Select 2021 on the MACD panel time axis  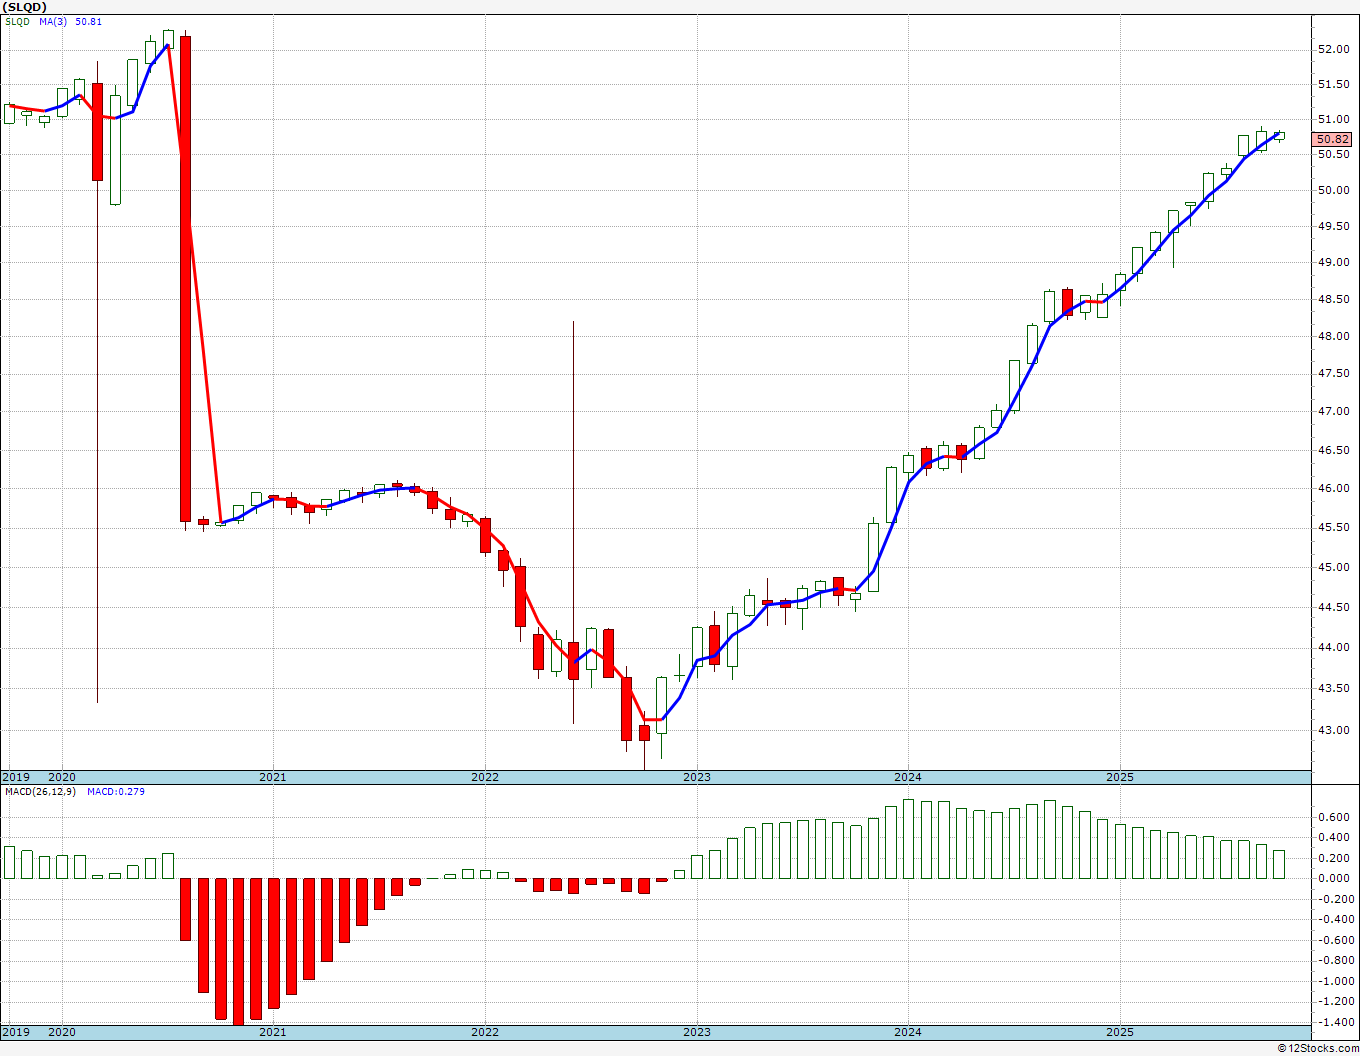pos(273,1032)
